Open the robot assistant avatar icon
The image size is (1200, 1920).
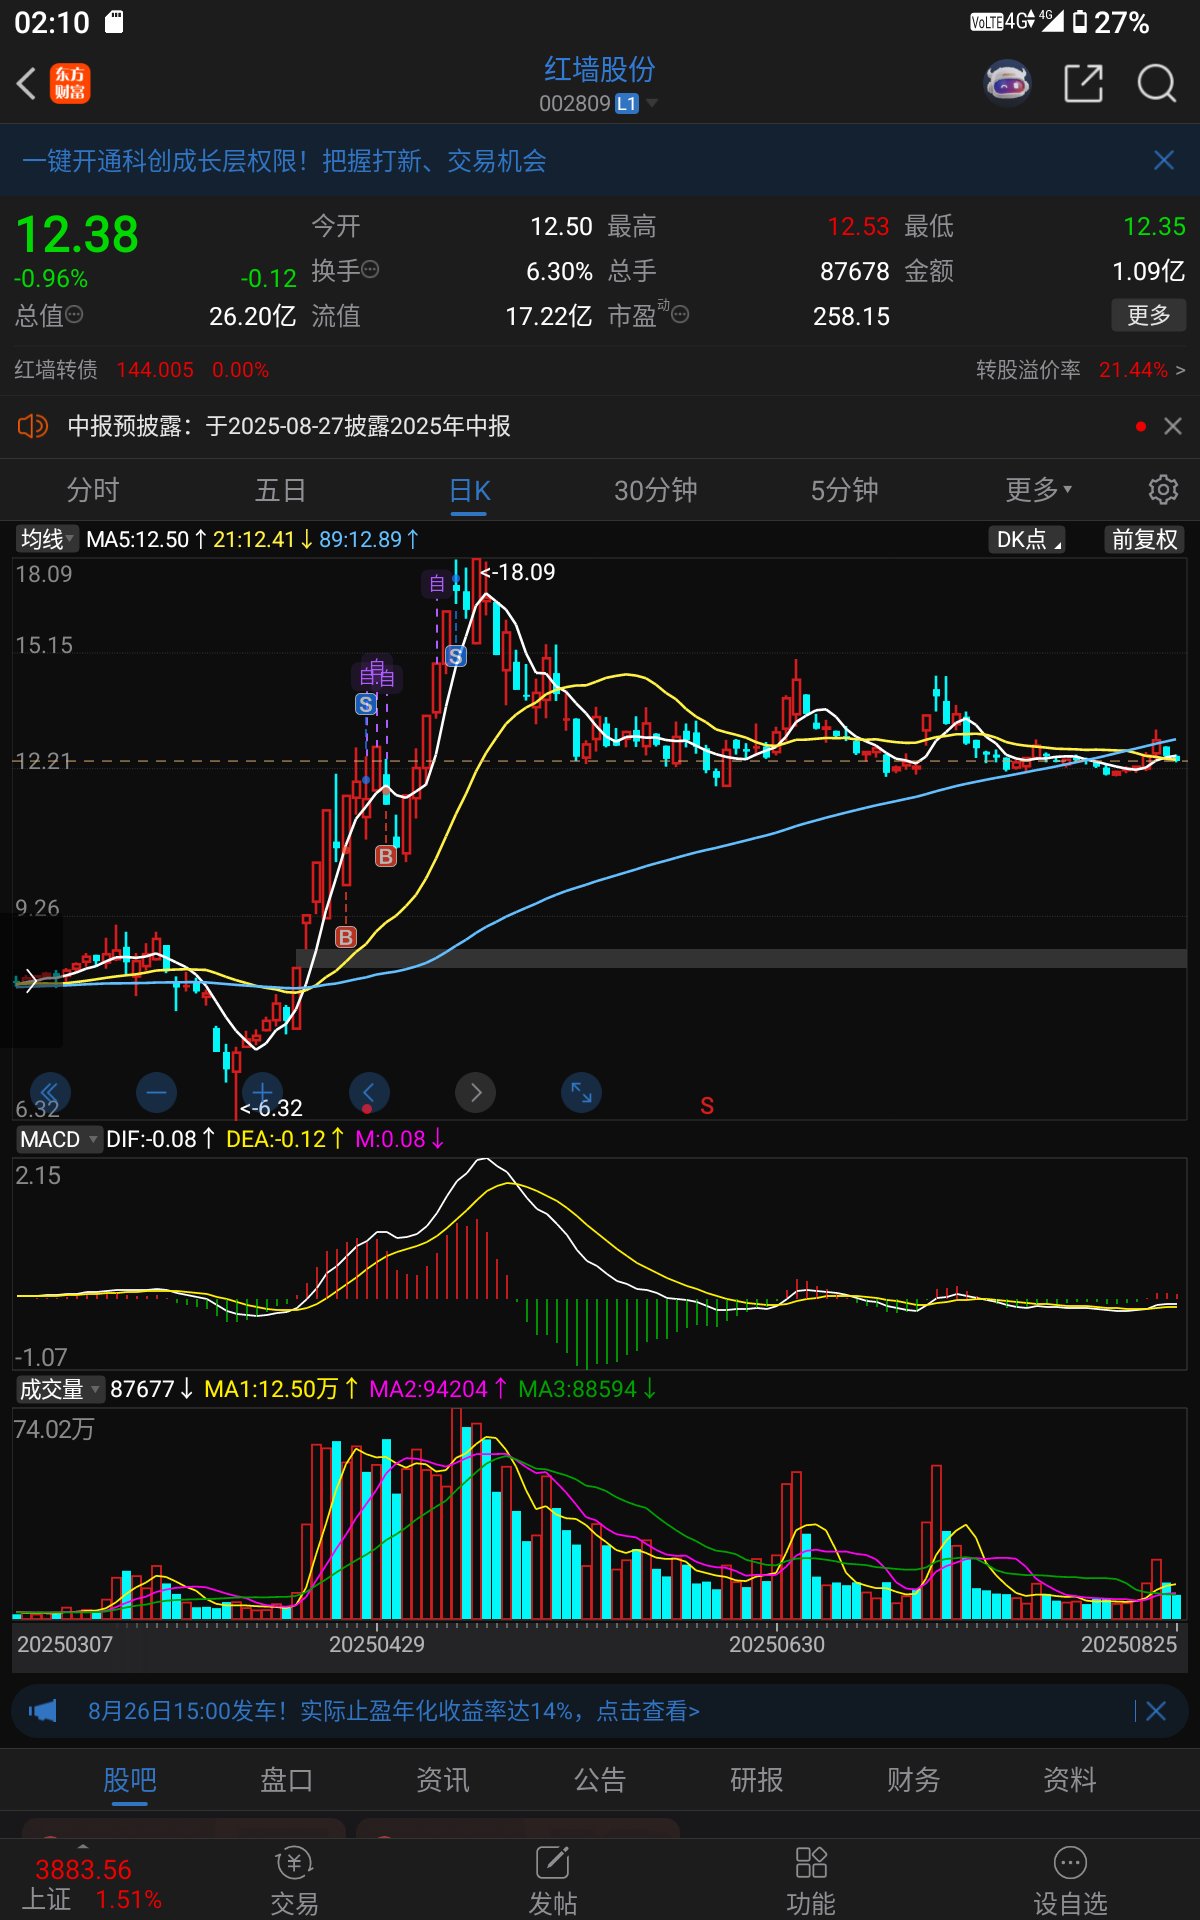pyautogui.click(x=1007, y=83)
